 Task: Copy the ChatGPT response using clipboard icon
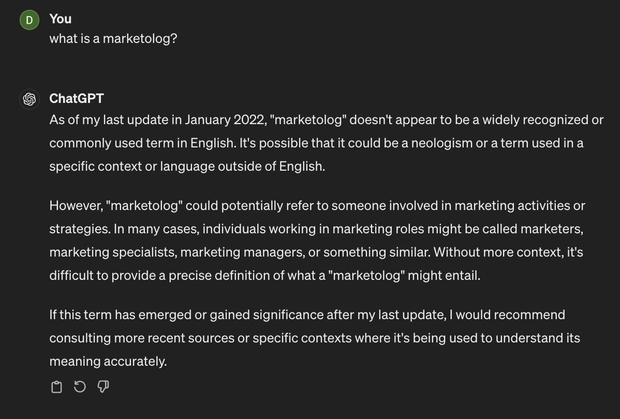[57, 387]
